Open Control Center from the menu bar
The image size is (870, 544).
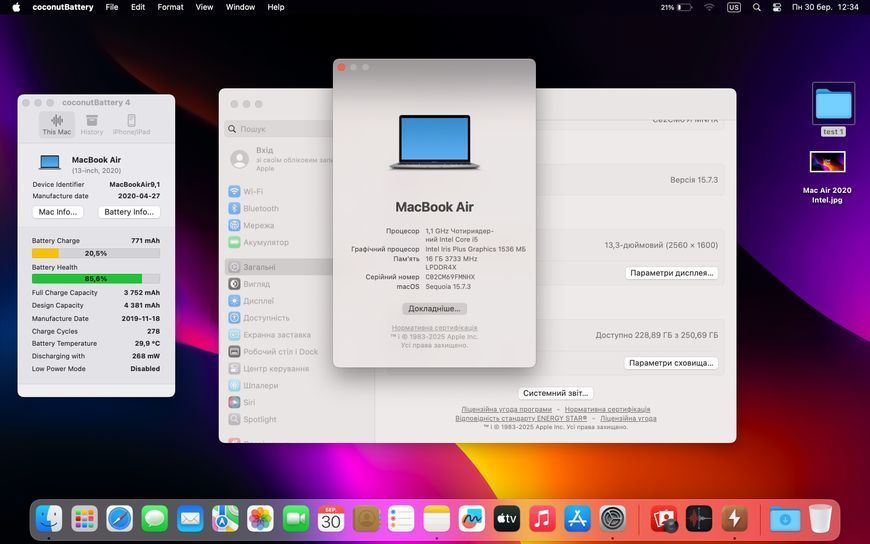coord(777,7)
